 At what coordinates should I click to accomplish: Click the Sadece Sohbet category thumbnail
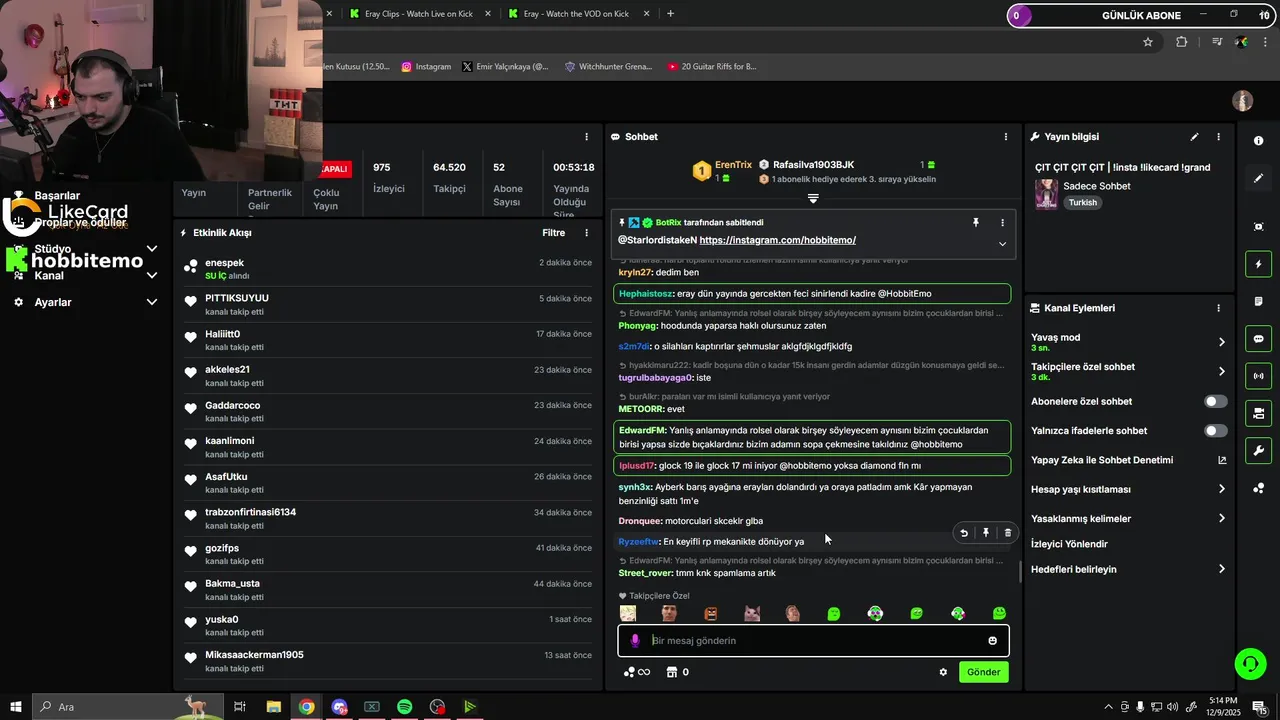pos(1046,194)
